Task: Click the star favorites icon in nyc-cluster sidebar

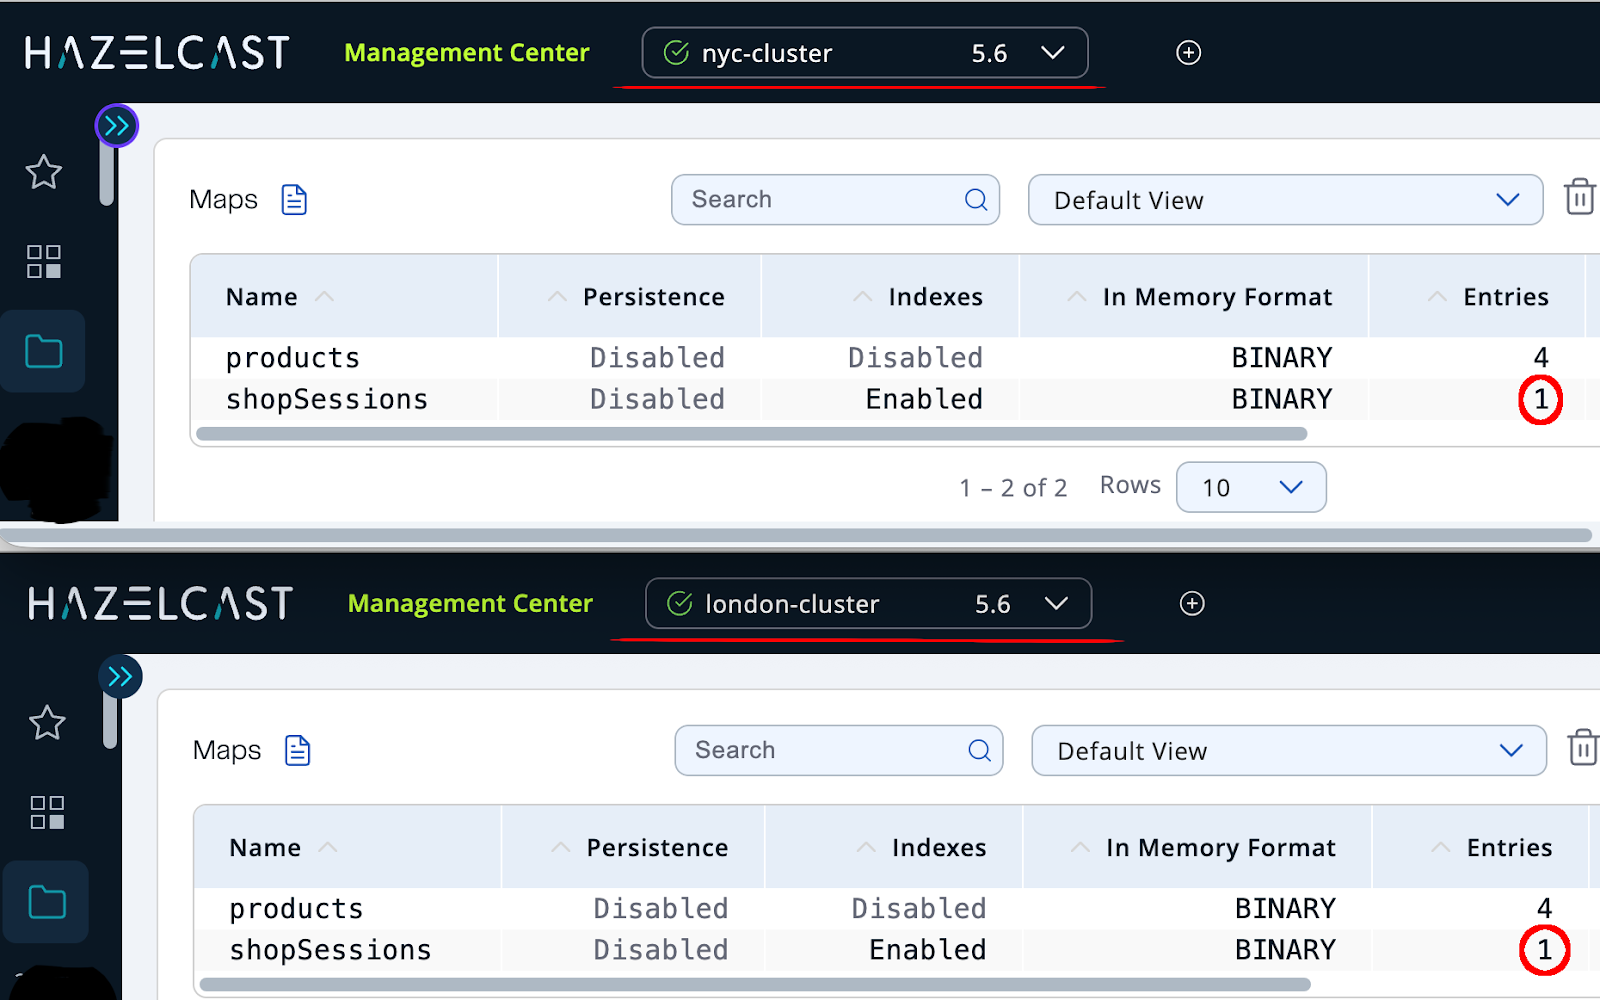Action: click(43, 172)
